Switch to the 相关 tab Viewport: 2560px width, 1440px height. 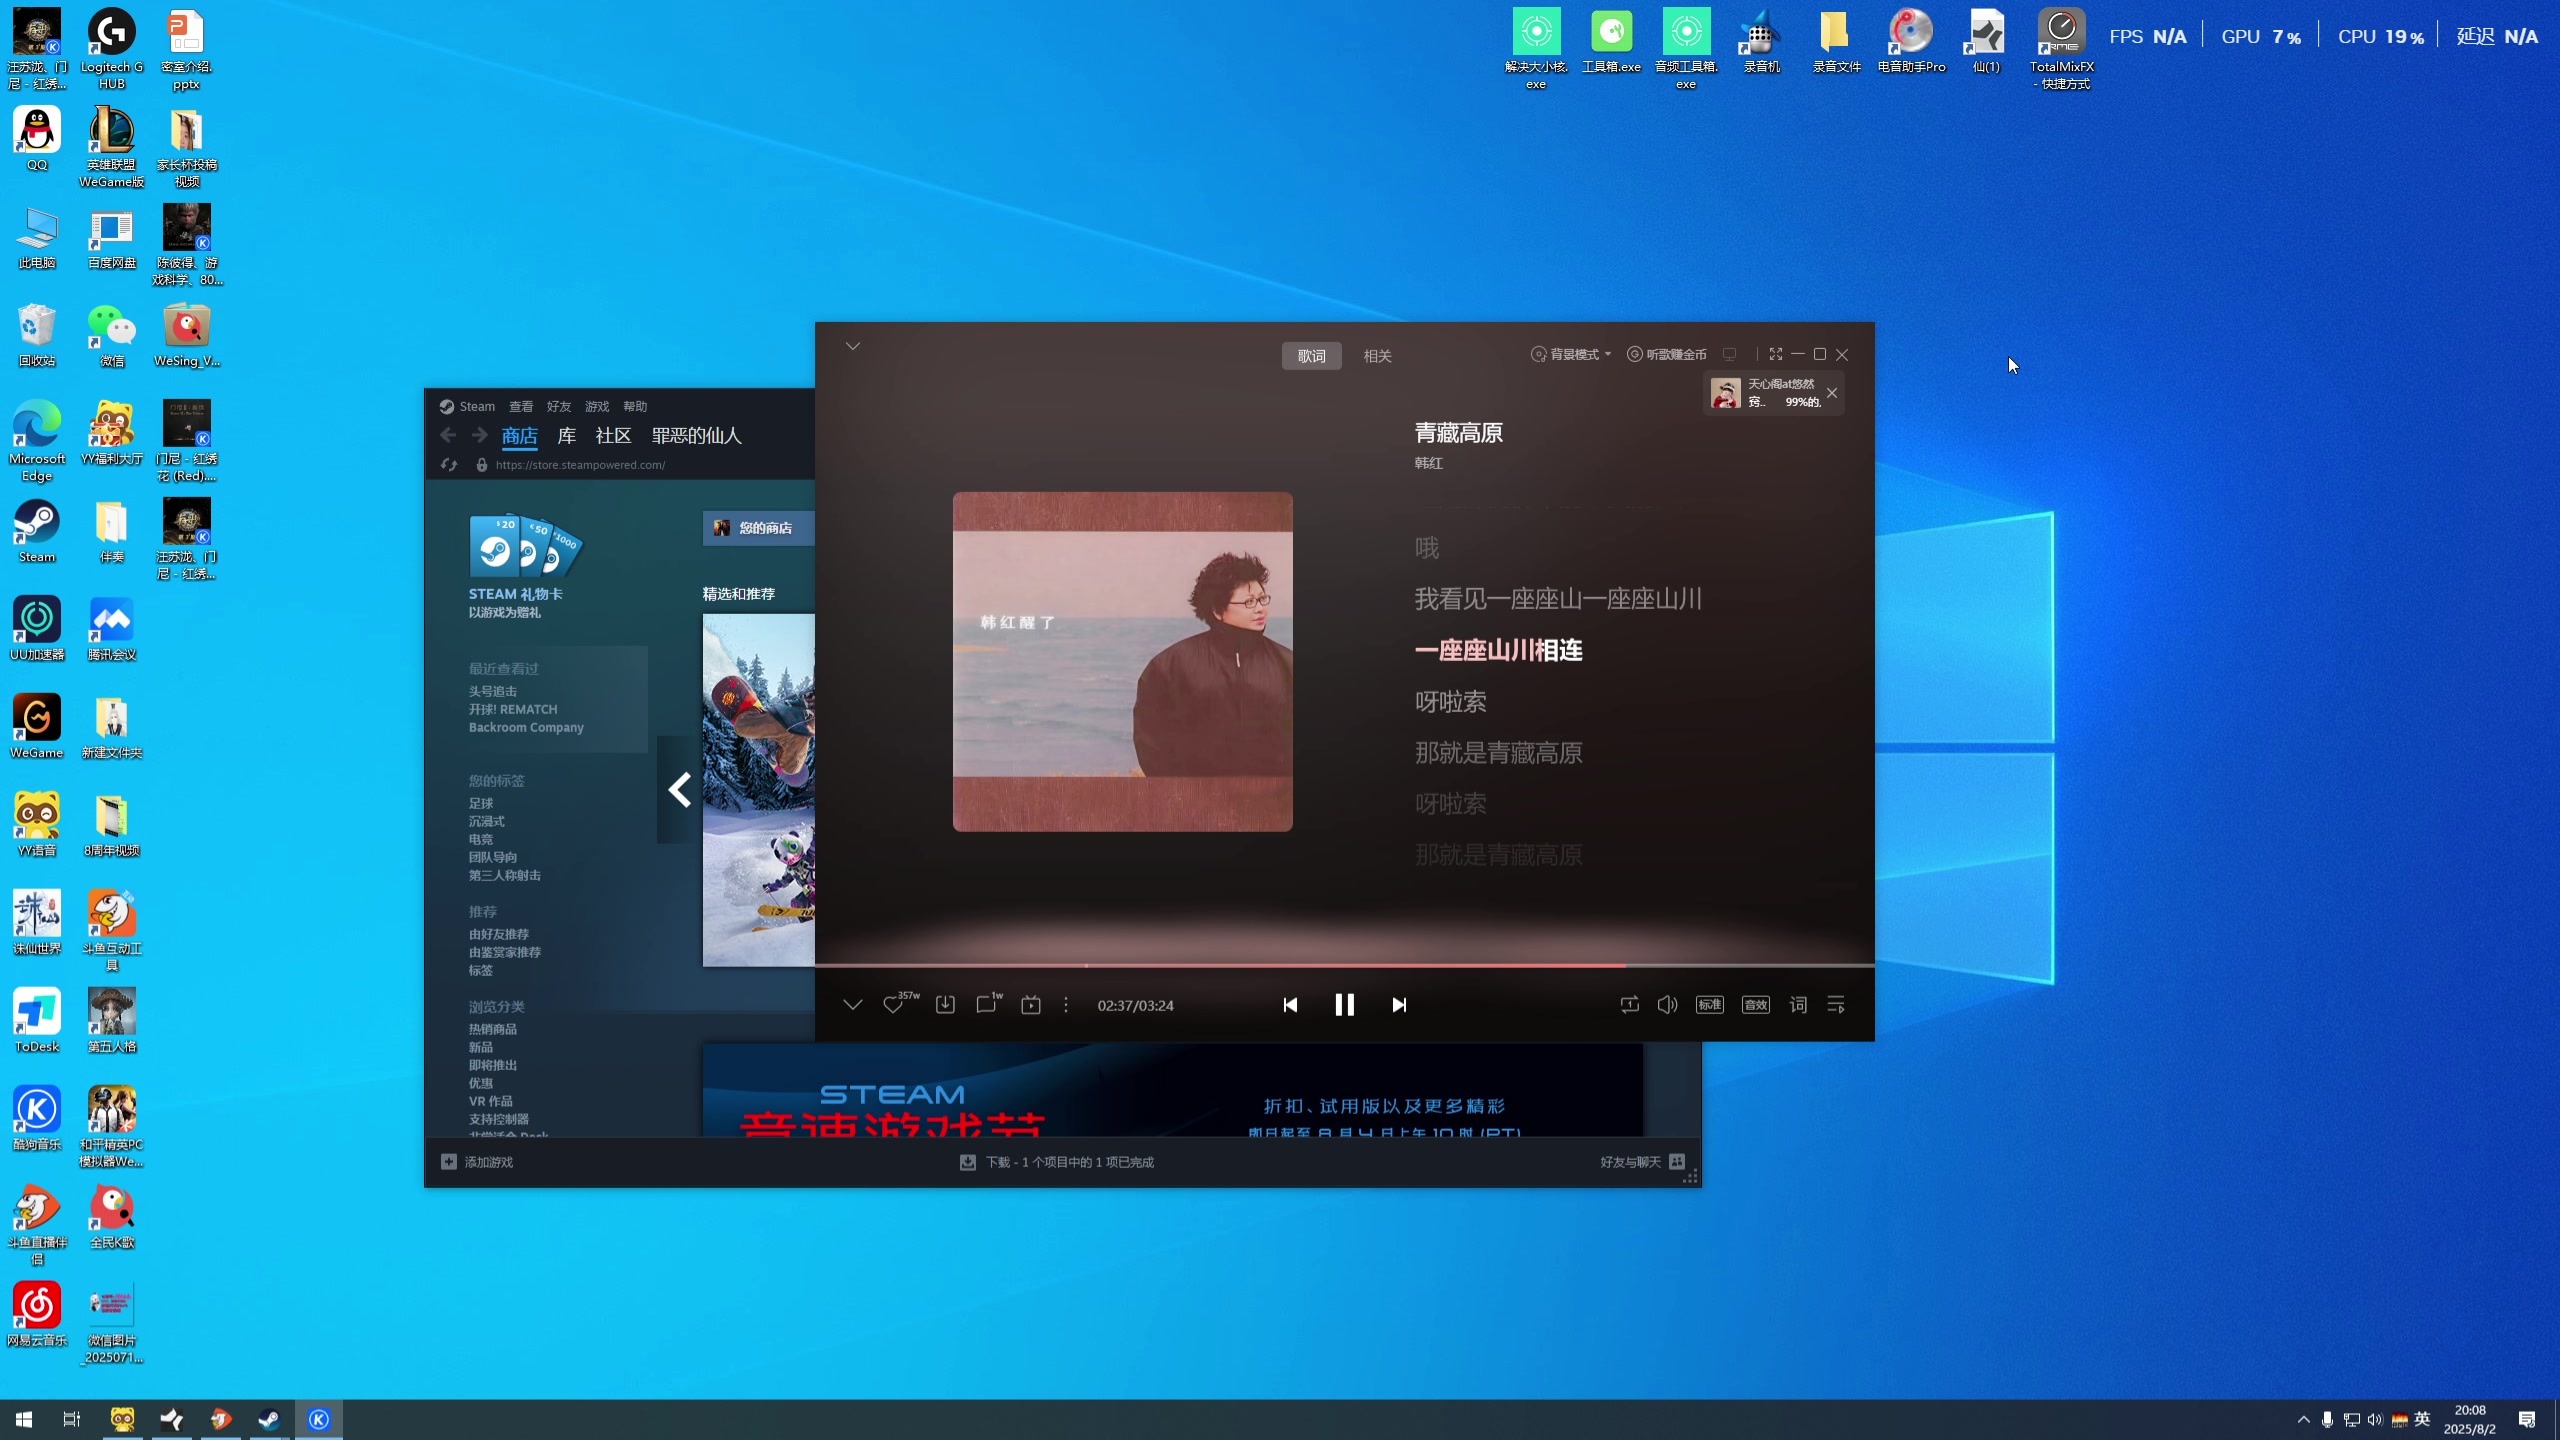1378,356
